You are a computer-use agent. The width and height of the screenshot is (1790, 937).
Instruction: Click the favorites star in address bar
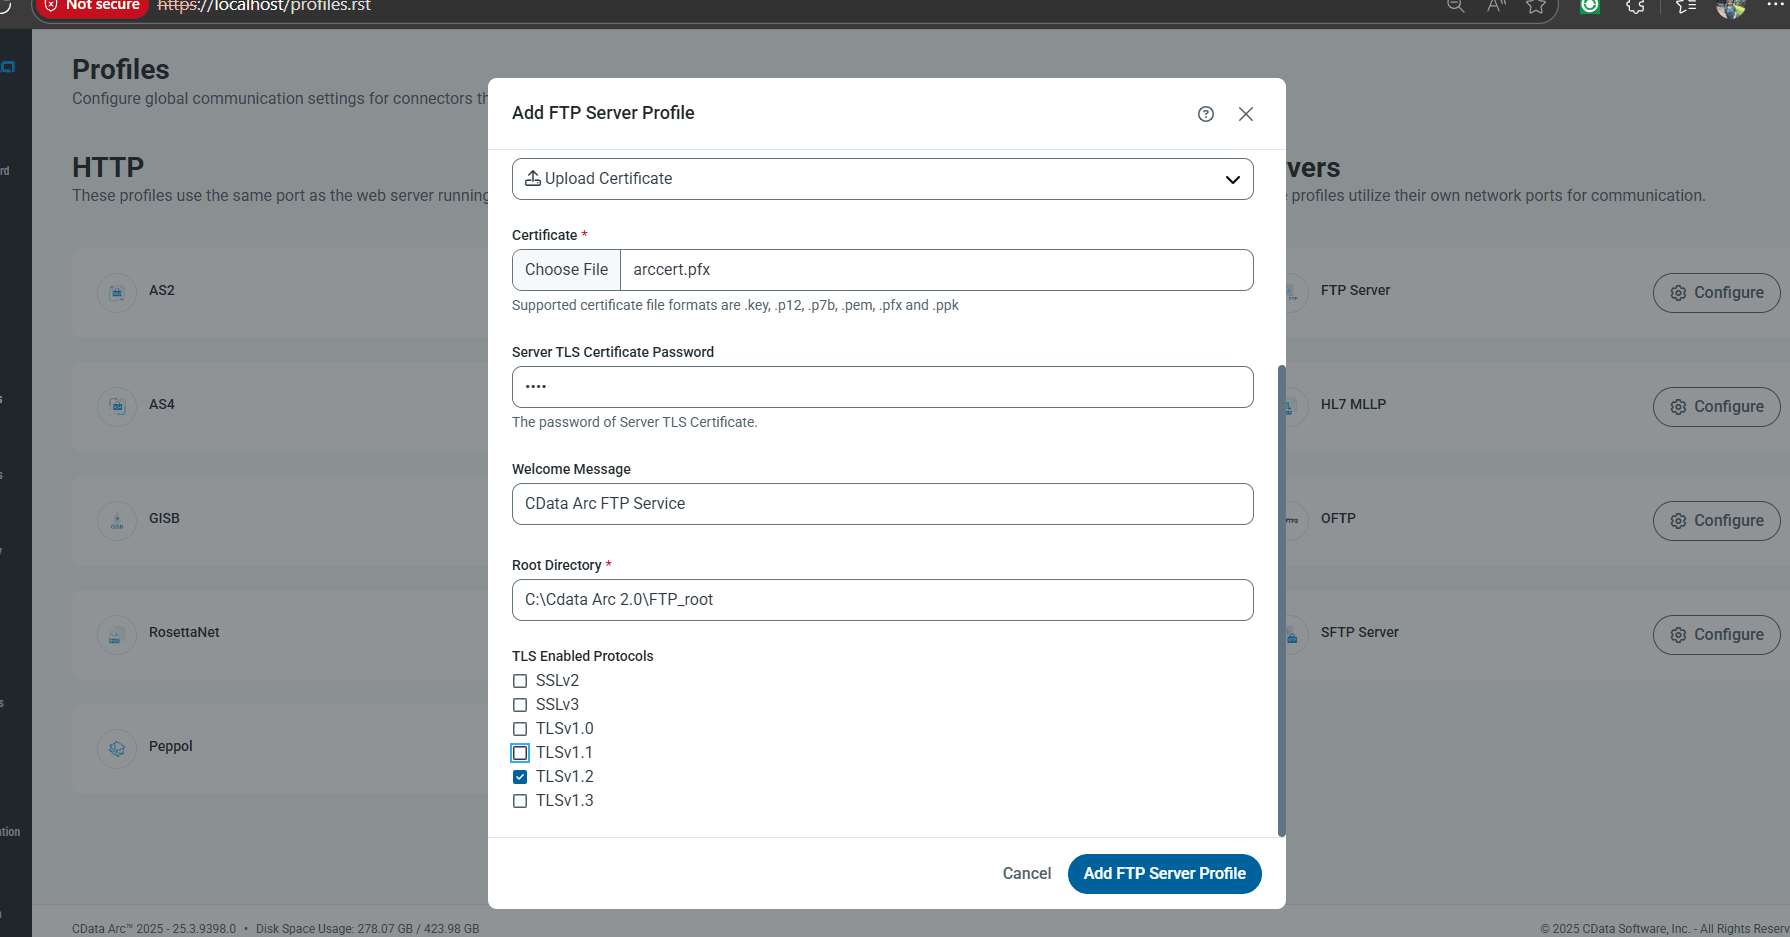click(1536, 7)
